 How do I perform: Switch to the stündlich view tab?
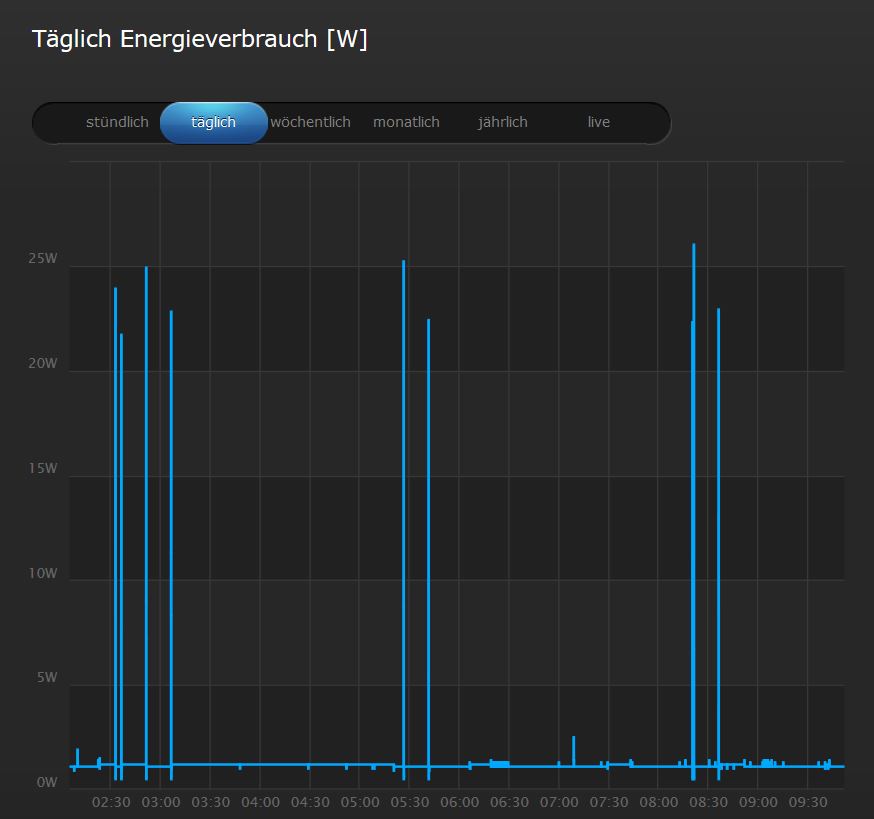(x=117, y=122)
